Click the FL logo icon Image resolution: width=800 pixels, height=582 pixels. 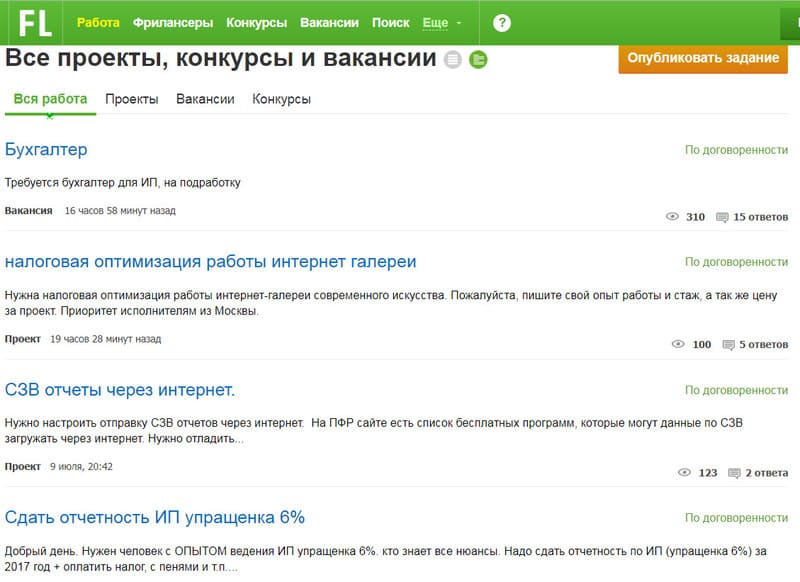[35, 22]
